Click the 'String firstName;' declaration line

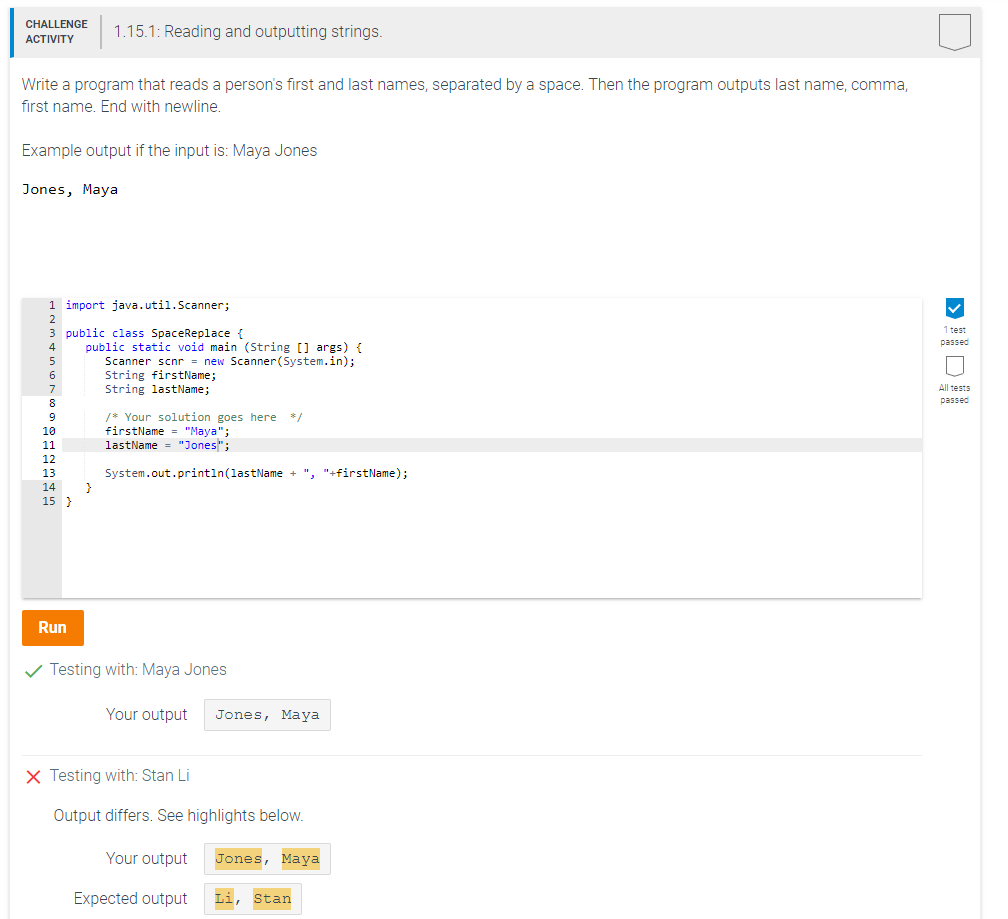(161, 375)
